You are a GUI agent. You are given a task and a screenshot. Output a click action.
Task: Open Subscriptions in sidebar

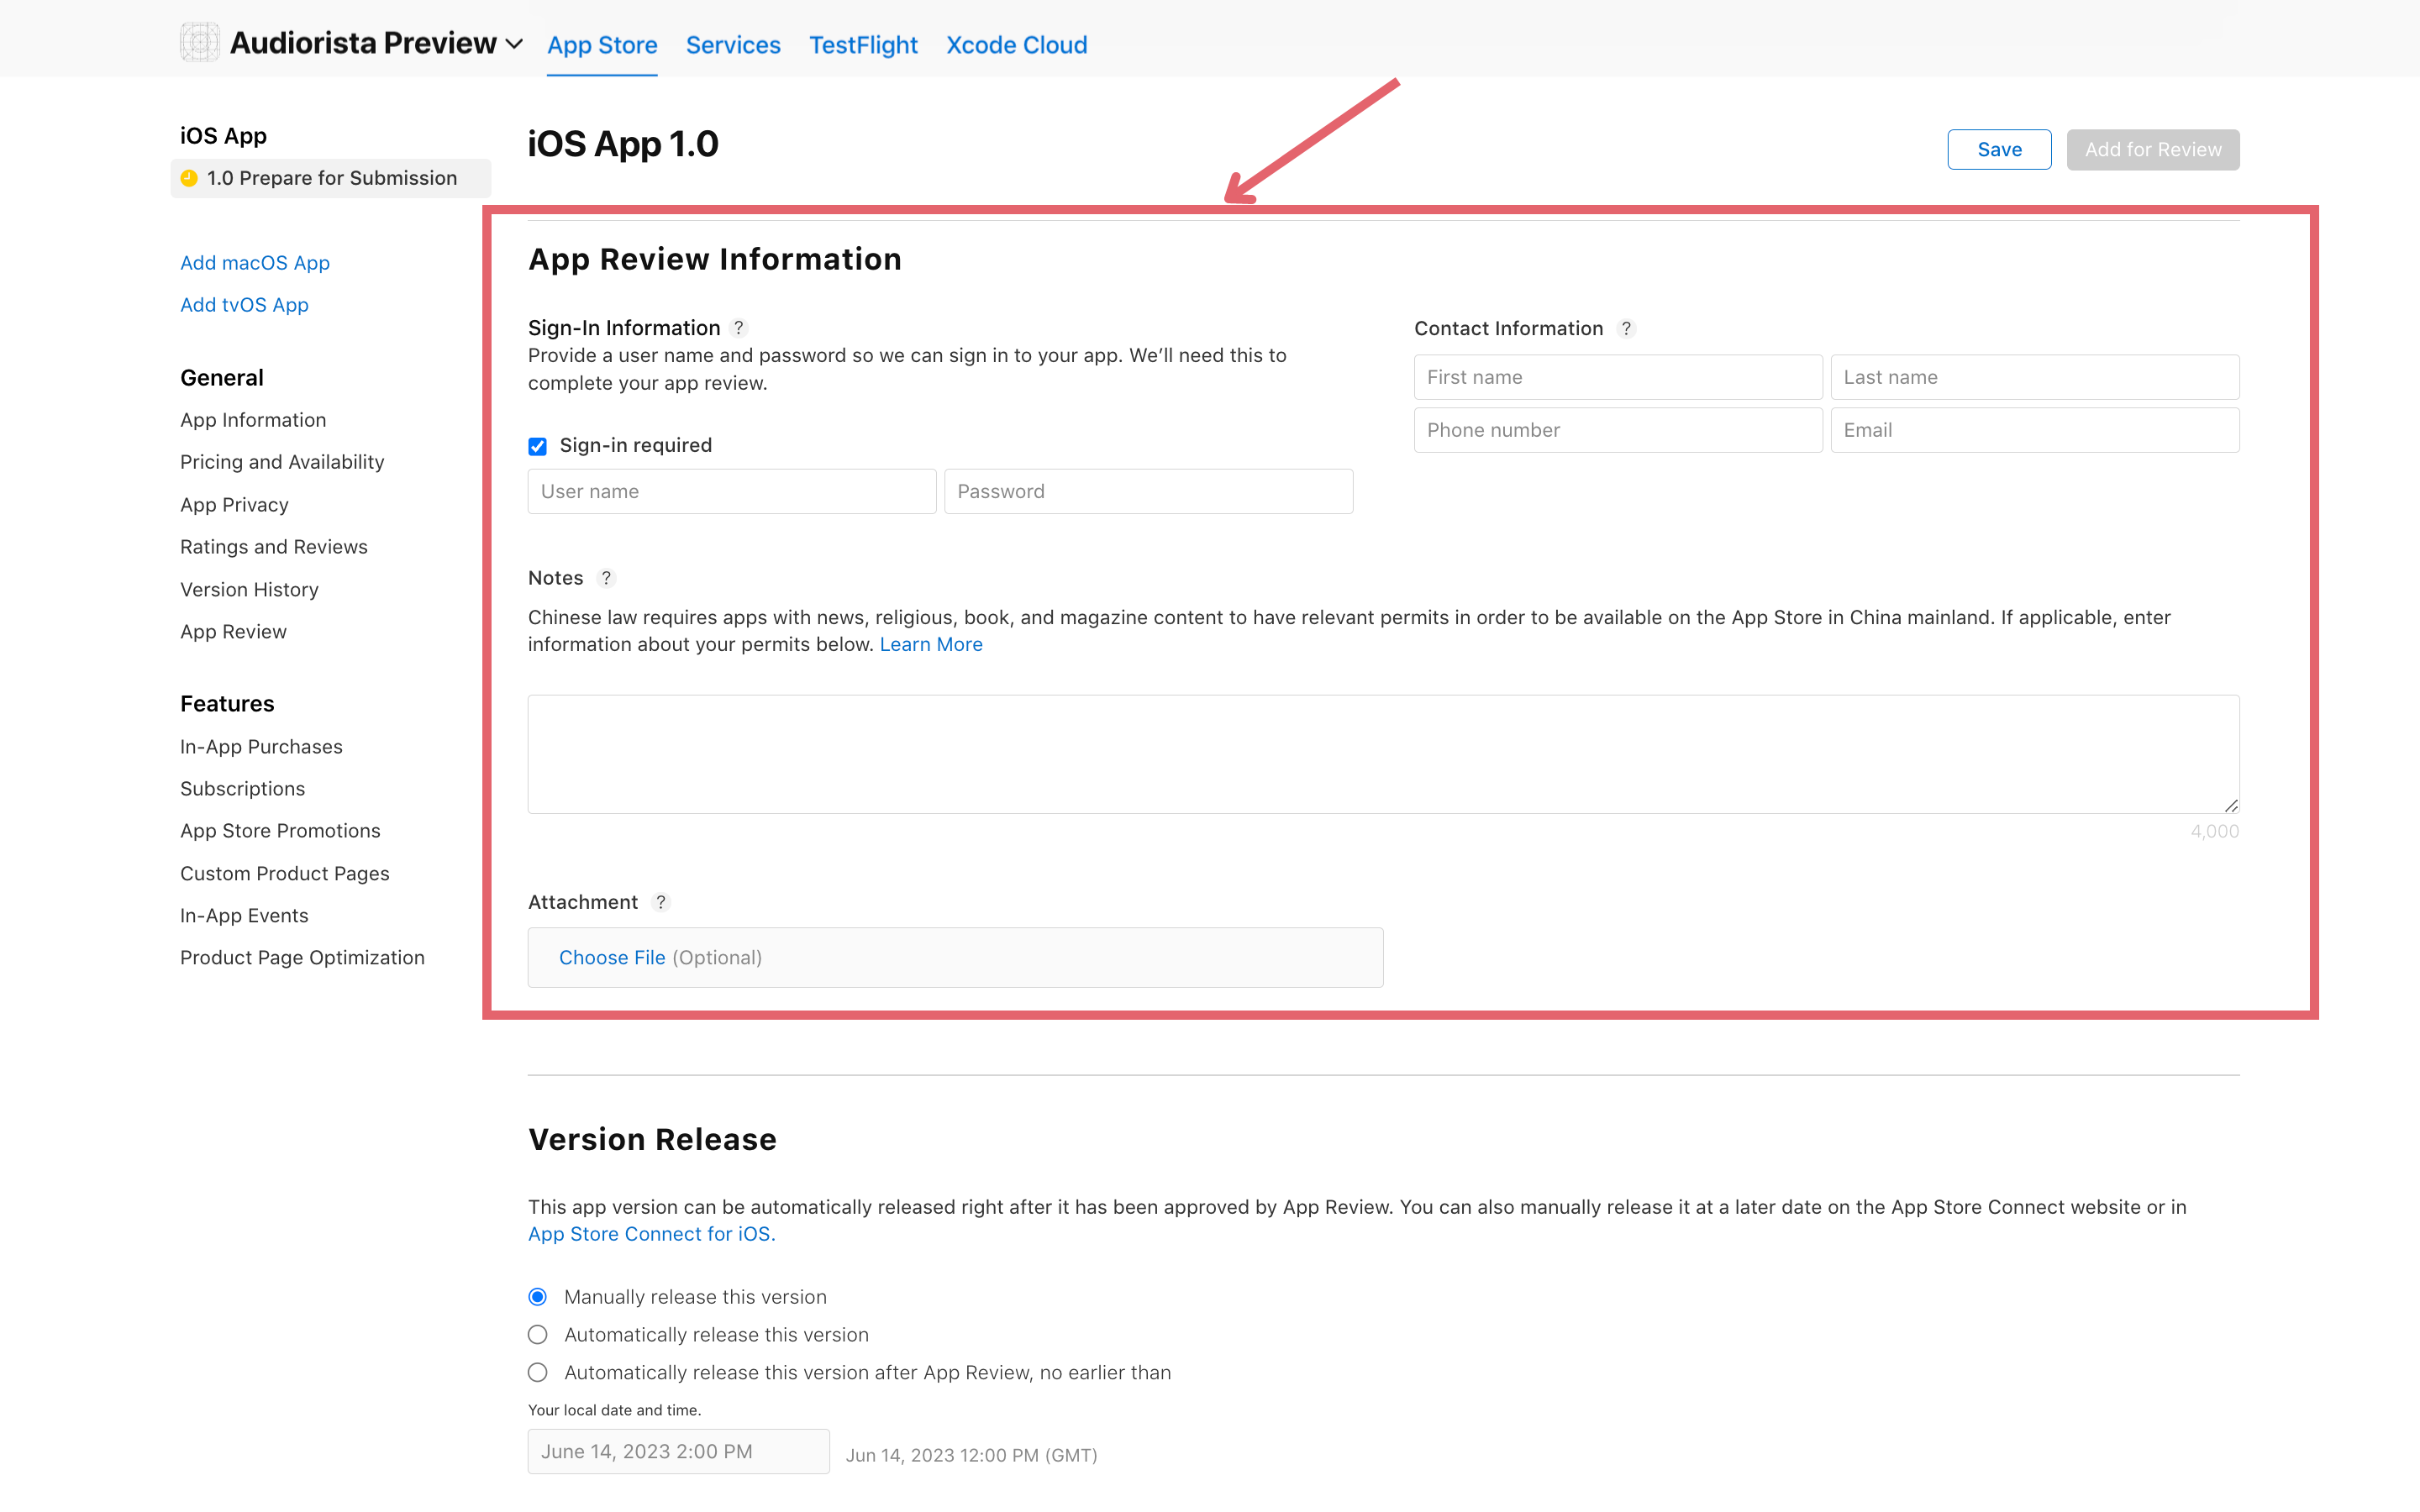click(242, 789)
